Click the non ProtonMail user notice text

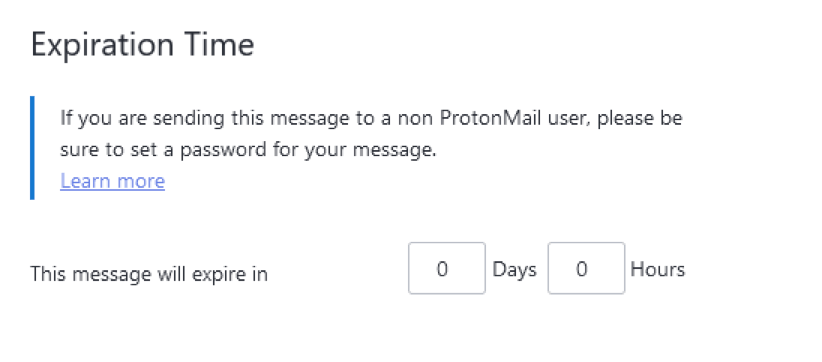(371, 134)
